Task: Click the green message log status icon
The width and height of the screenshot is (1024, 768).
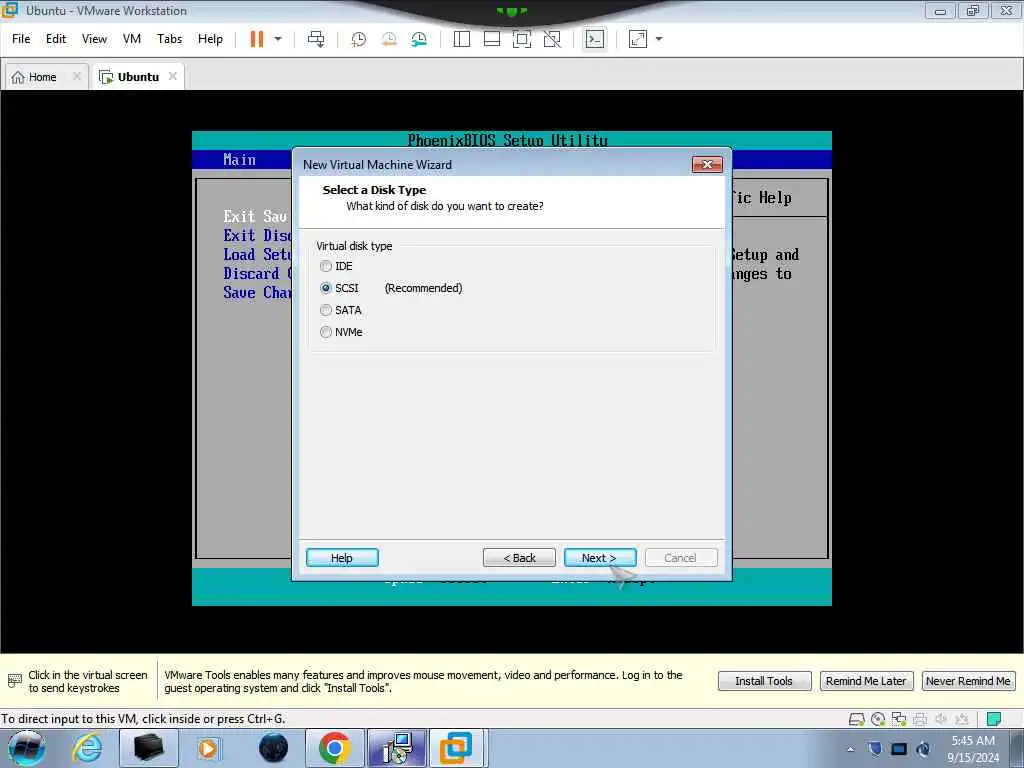Action: pos(994,719)
